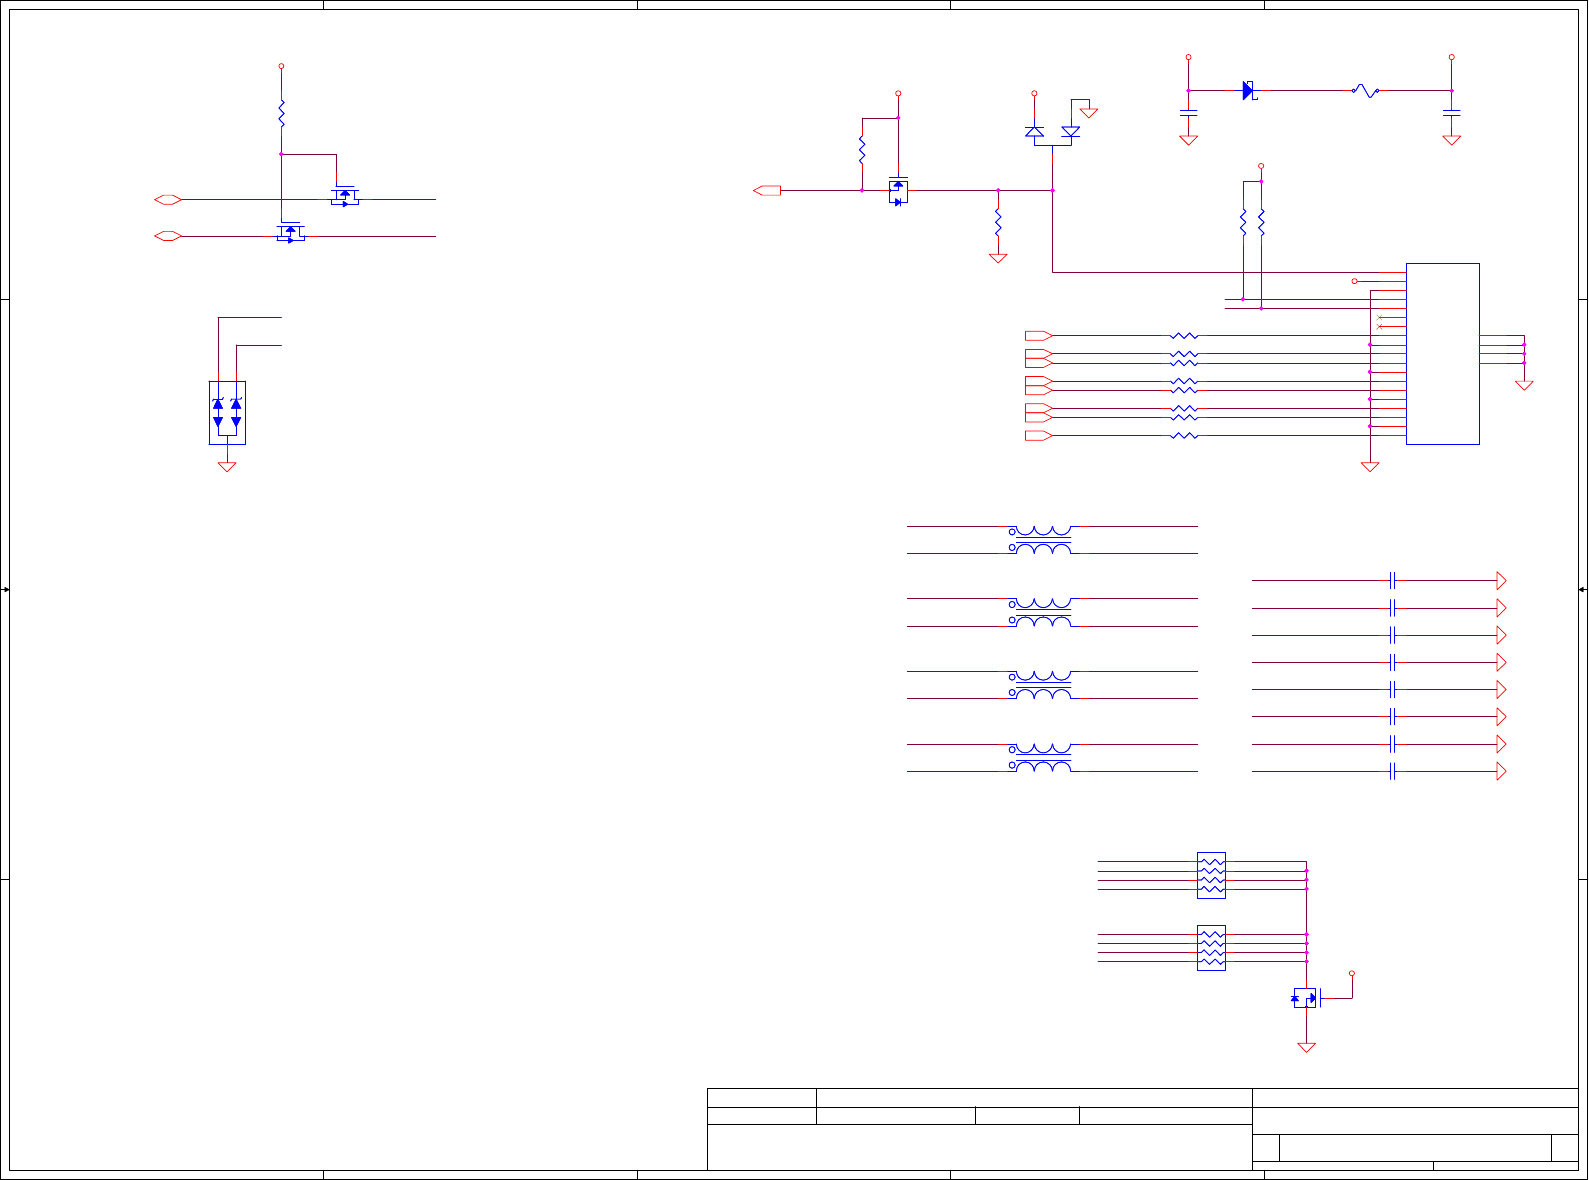Click the Schottky diode on the top power rail

pos(1249,91)
